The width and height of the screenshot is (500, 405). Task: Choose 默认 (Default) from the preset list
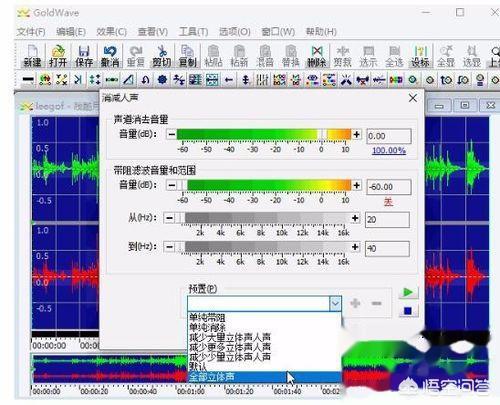point(265,366)
